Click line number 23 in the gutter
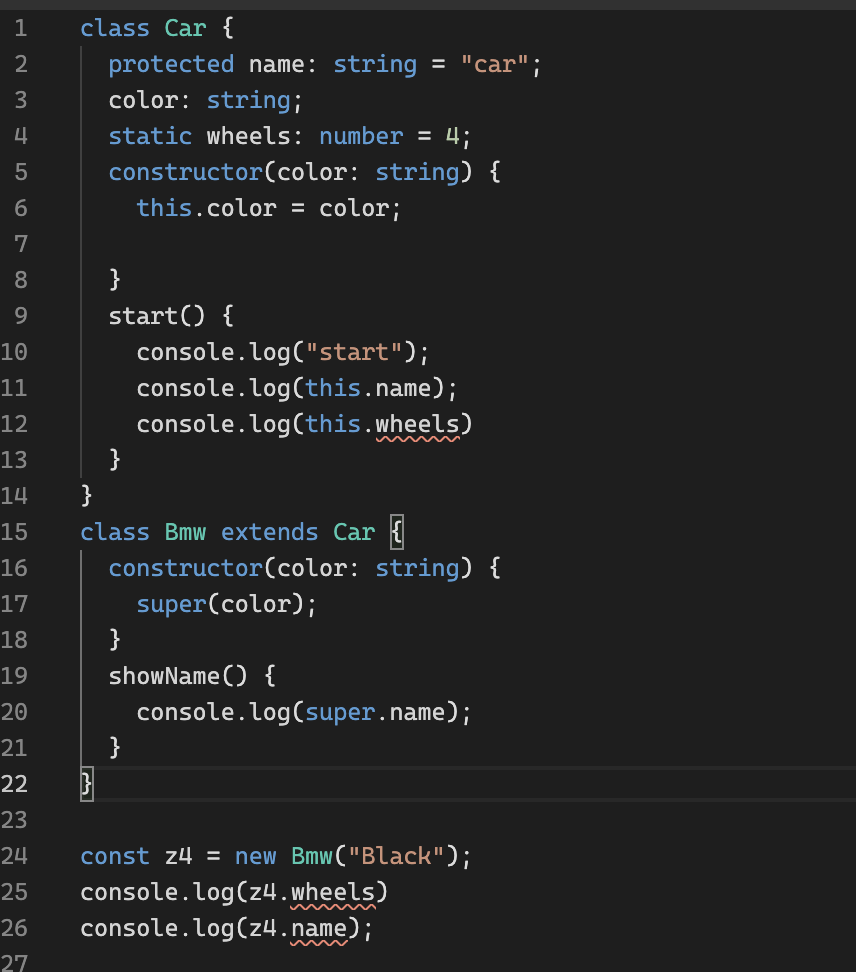The width and height of the screenshot is (856, 972). (x=14, y=820)
